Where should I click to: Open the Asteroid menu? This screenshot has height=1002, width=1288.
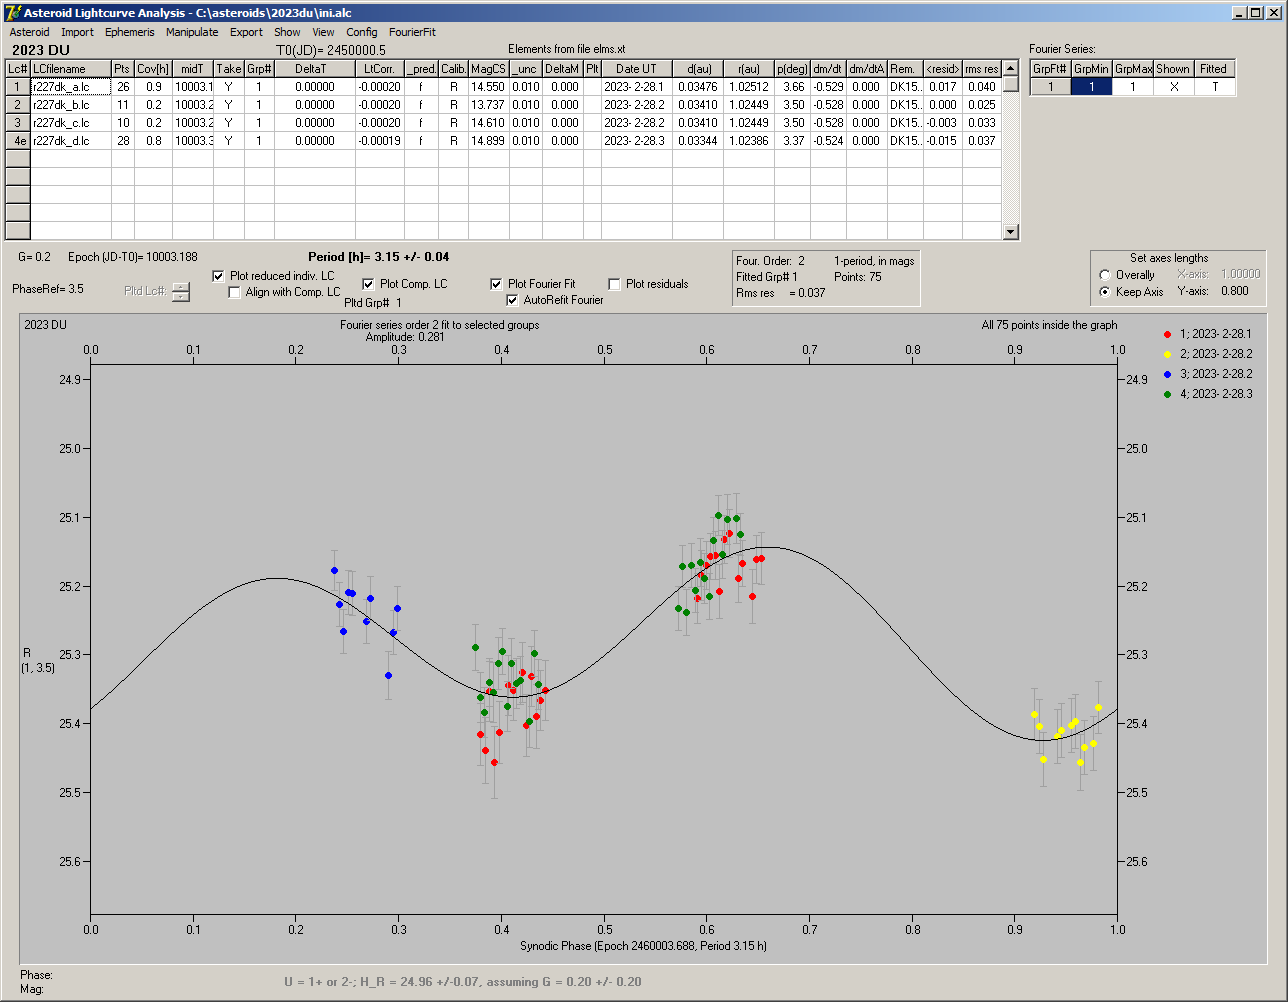click(29, 32)
